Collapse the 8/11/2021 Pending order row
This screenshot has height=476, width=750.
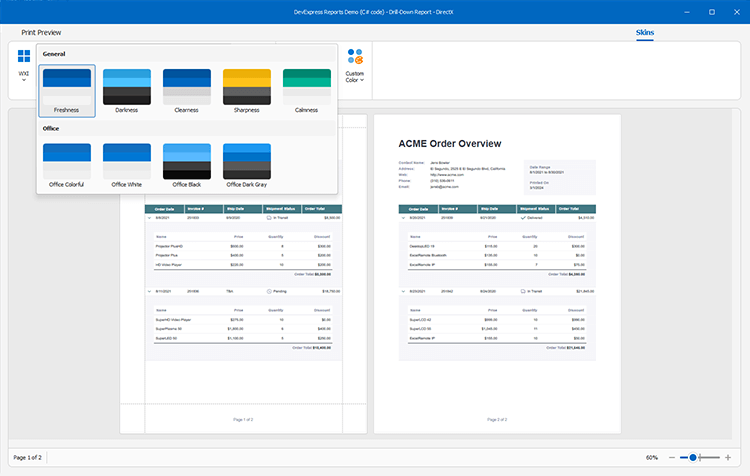(150, 291)
